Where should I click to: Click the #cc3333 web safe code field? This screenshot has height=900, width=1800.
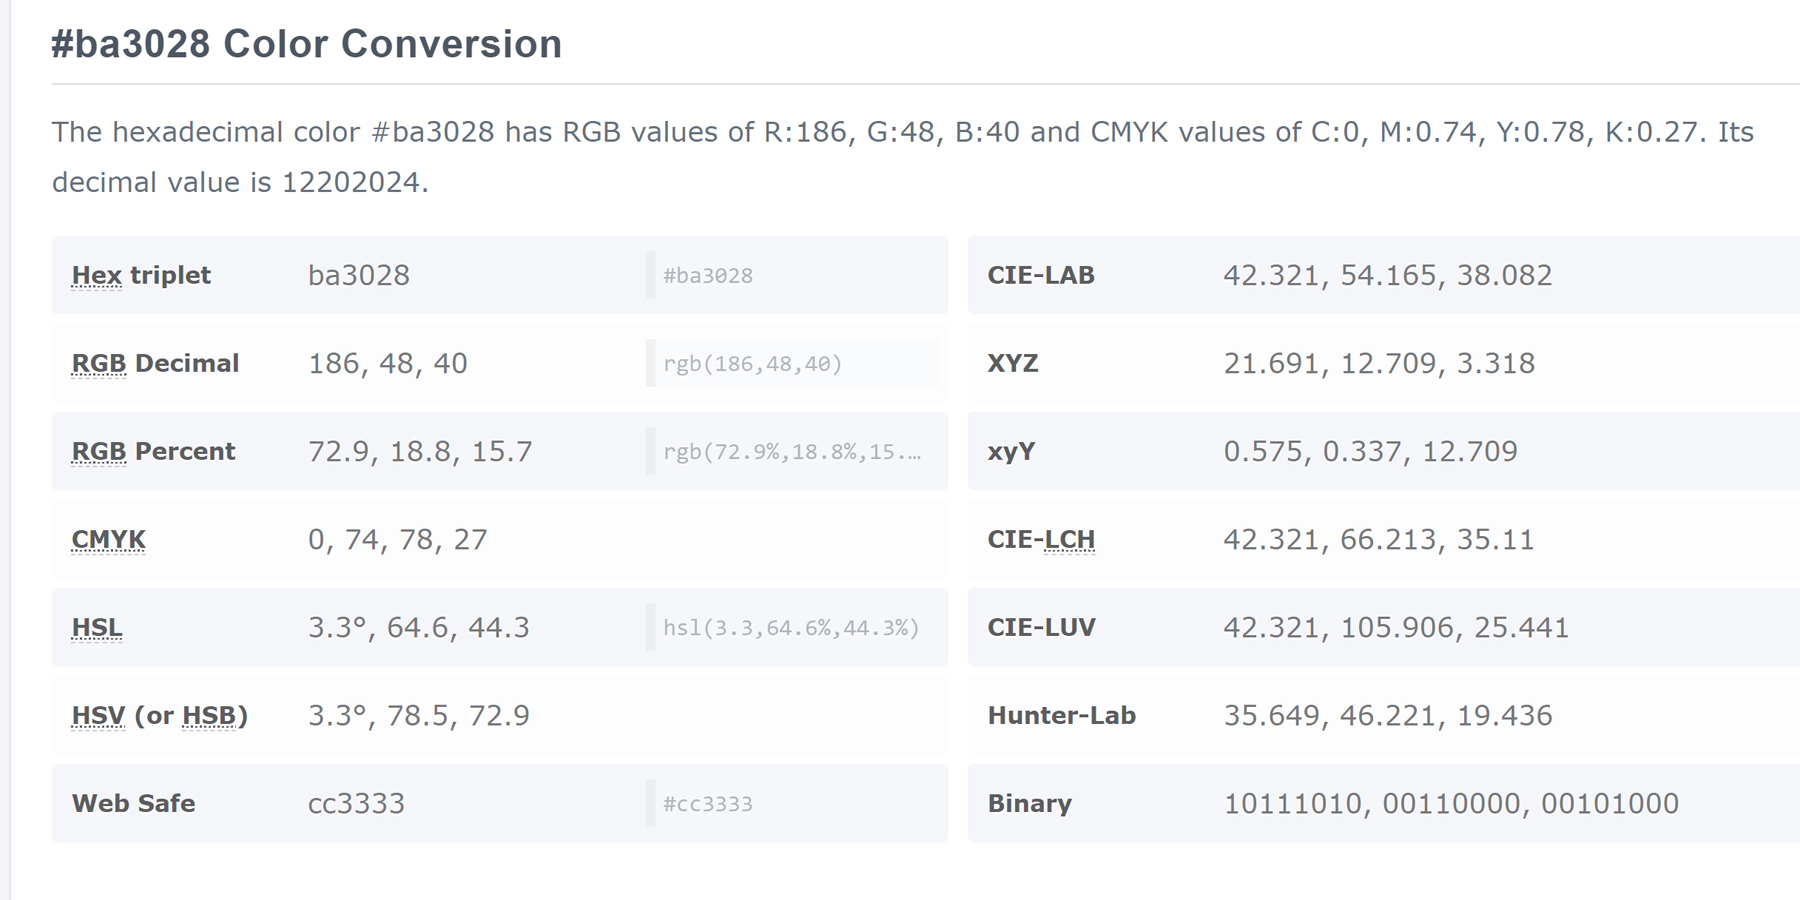pyautogui.click(x=794, y=803)
